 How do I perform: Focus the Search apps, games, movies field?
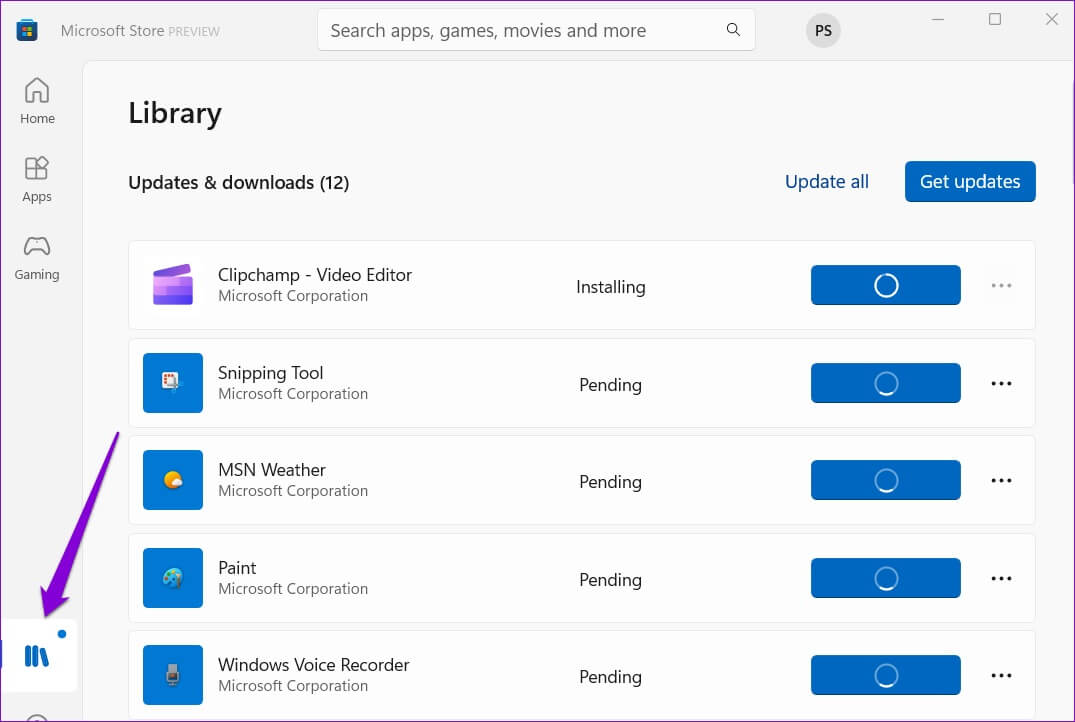pyautogui.click(x=536, y=30)
